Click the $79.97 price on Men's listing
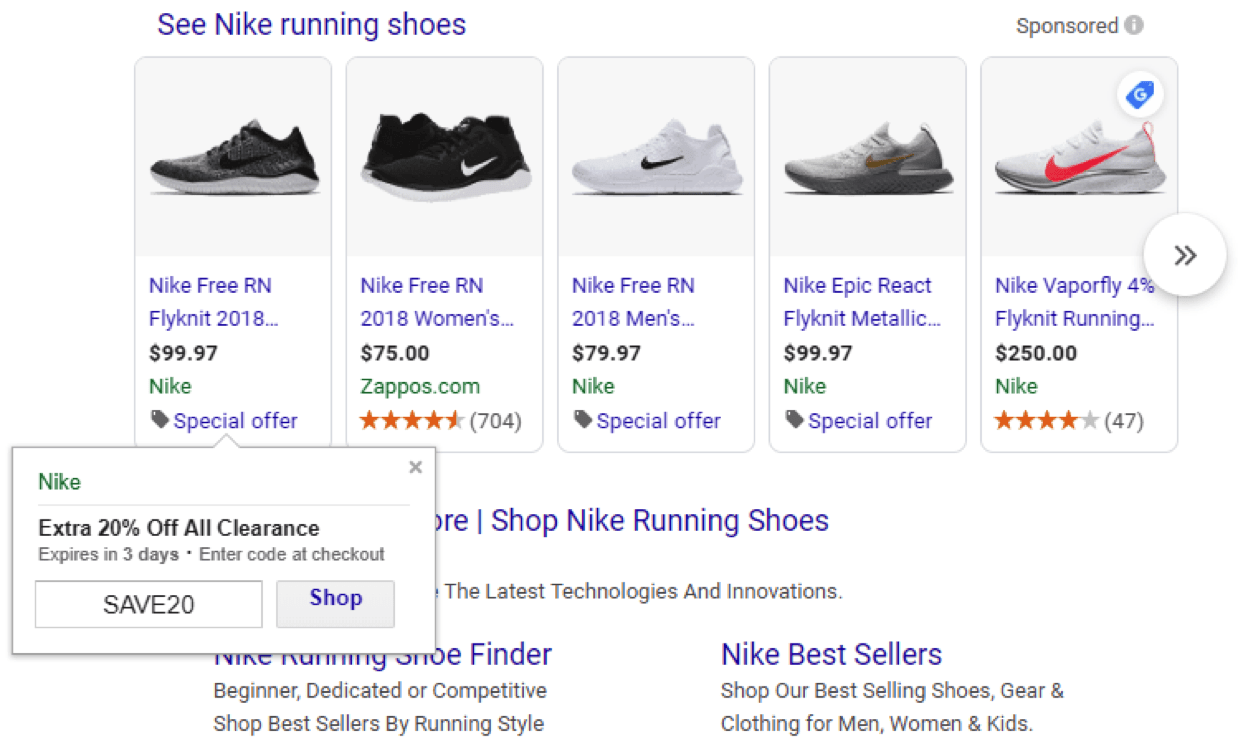This screenshot has height=746, width=1239. (606, 353)
